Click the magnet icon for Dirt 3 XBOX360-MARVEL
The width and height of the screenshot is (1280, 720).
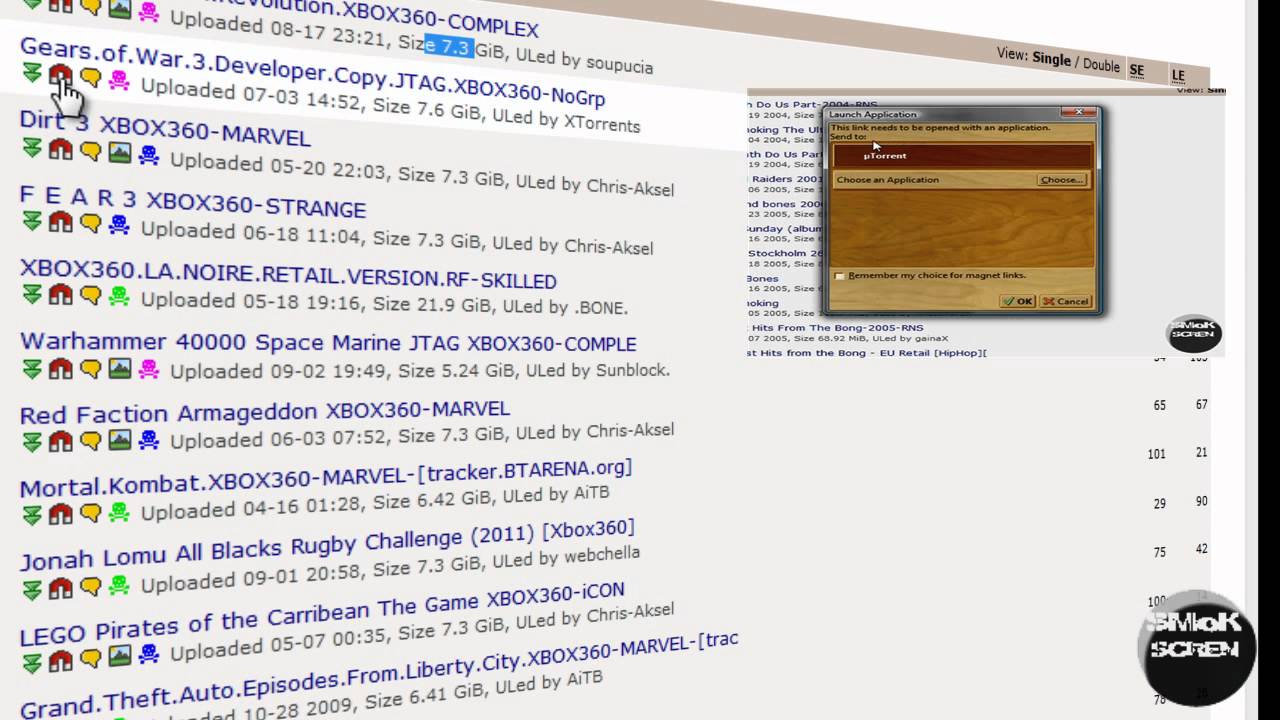pyautogui.click(x=61, y=150)
